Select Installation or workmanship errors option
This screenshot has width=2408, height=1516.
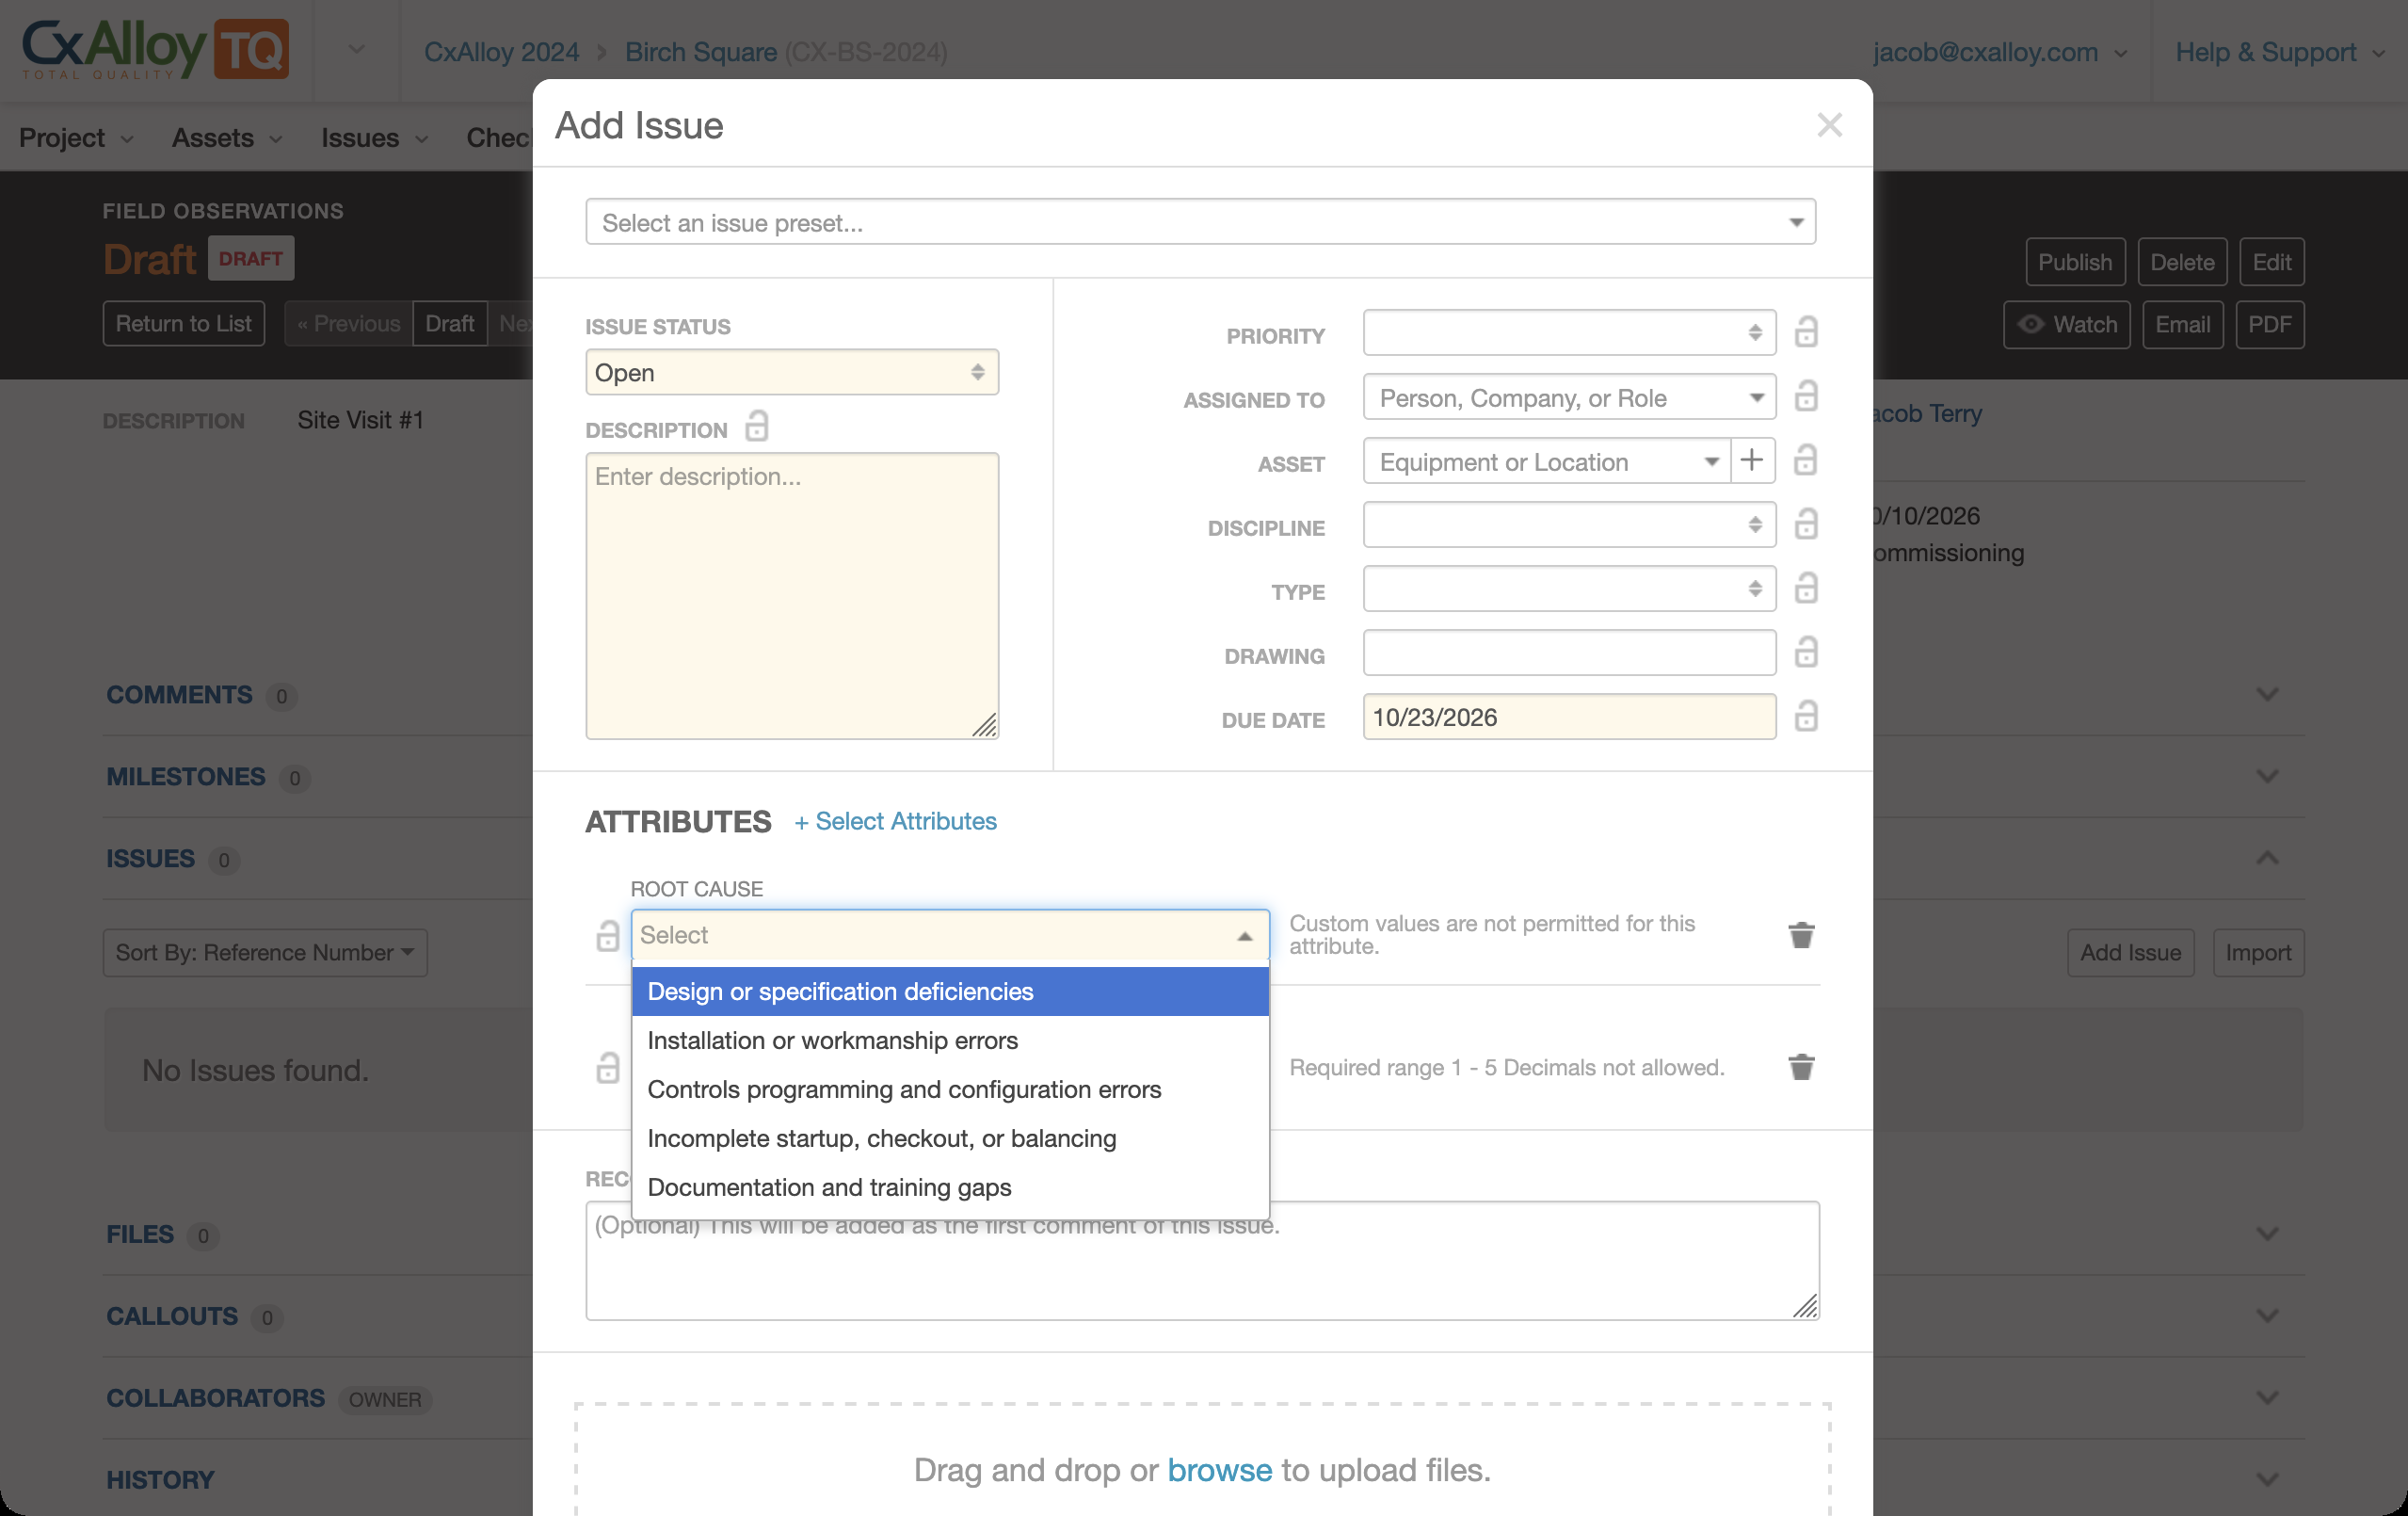(950, 1040)
